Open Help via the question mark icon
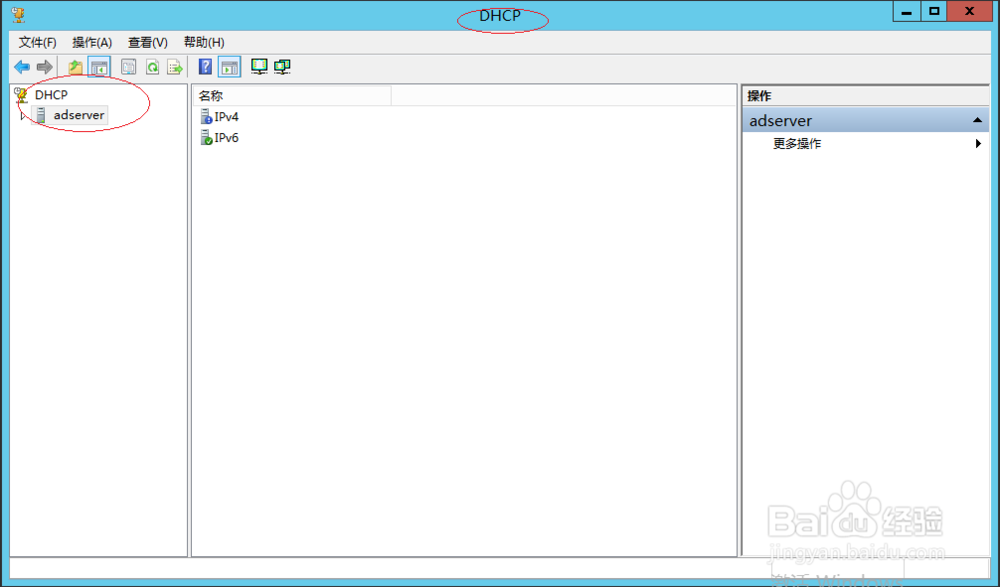Screen dimensions: 1000x587 coord(205,66)
